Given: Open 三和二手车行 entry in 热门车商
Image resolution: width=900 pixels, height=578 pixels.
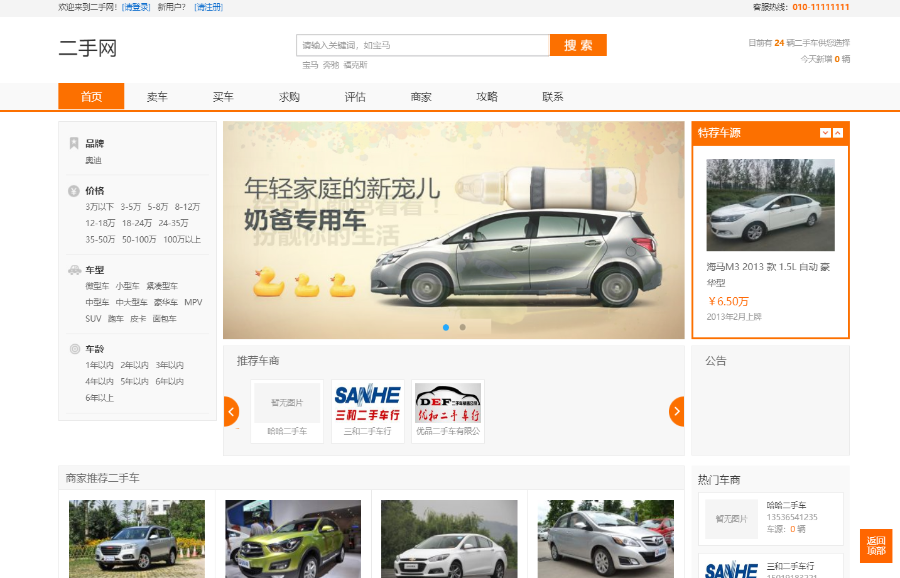Looking at the screenshot, I should tap(770, 567).
